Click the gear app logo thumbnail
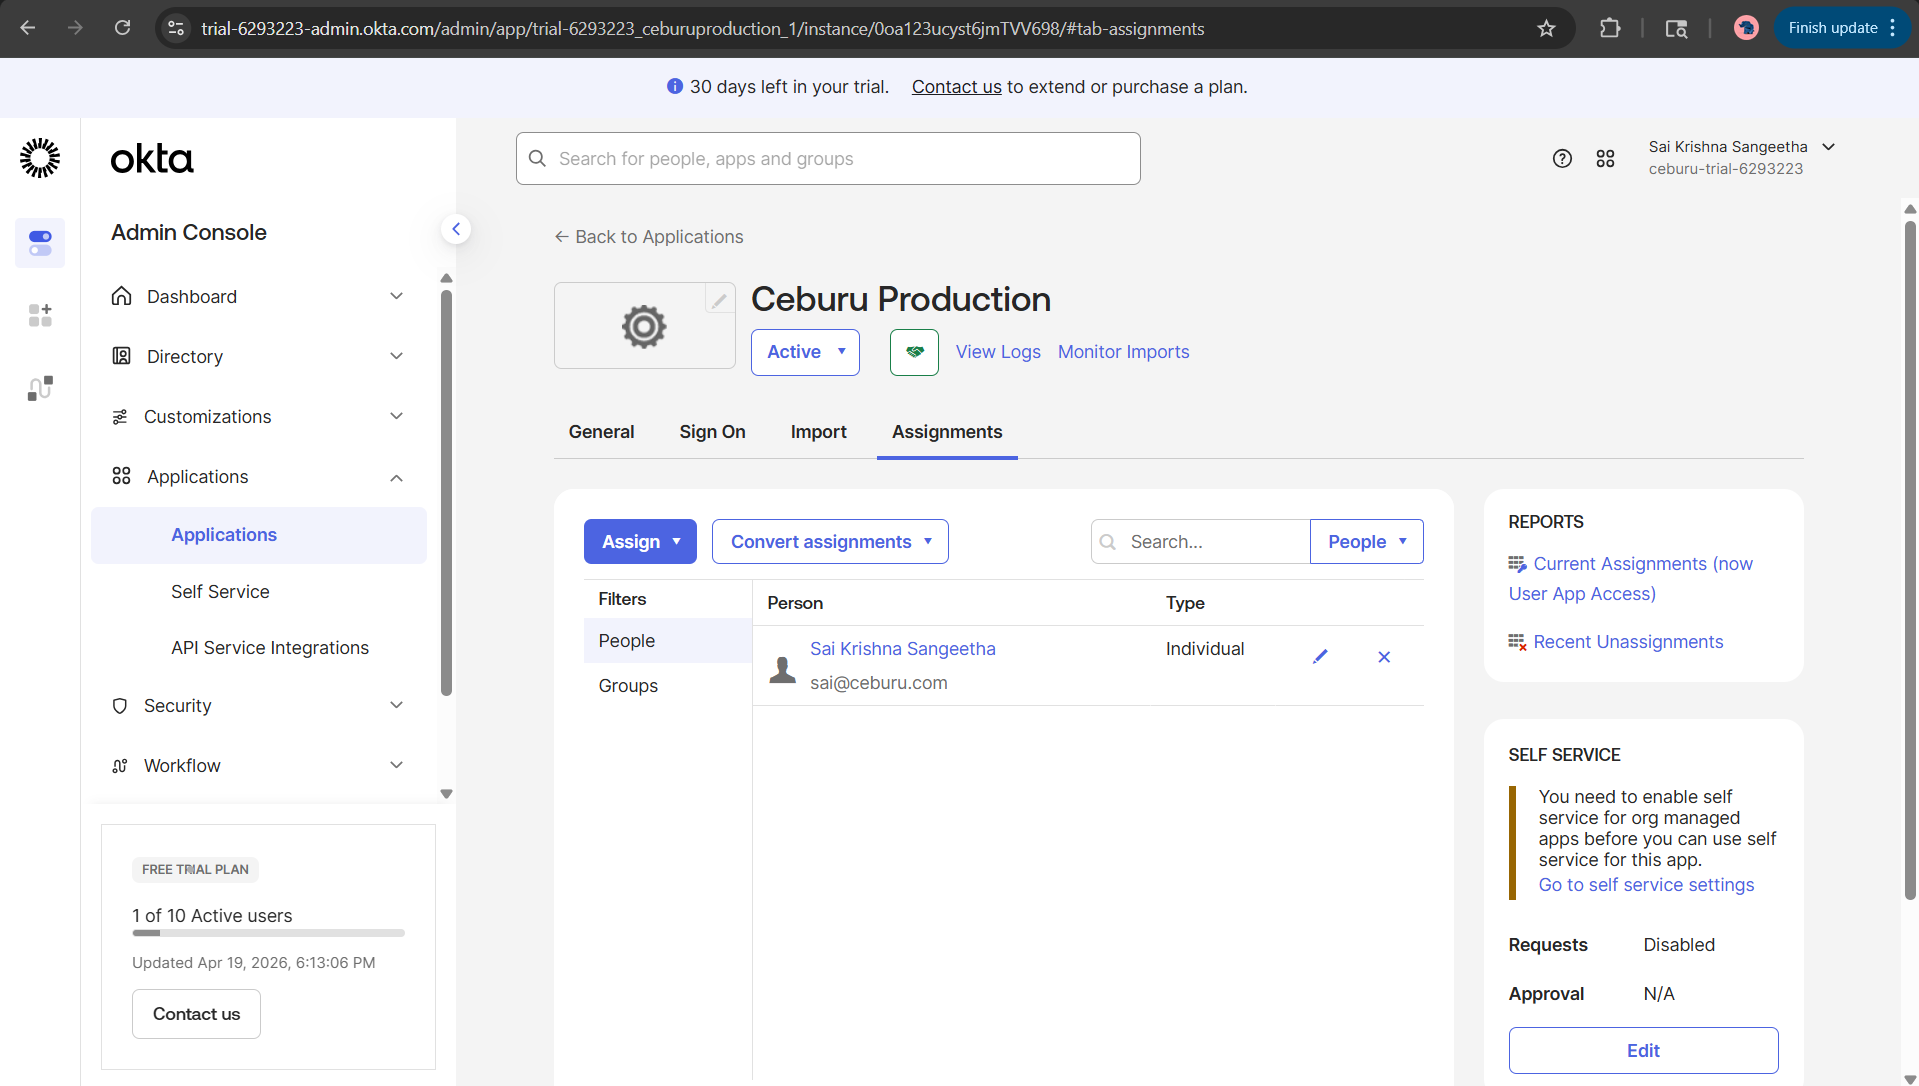The height and width of the screenshot is (1086, 1919). (x=644, y=326)
